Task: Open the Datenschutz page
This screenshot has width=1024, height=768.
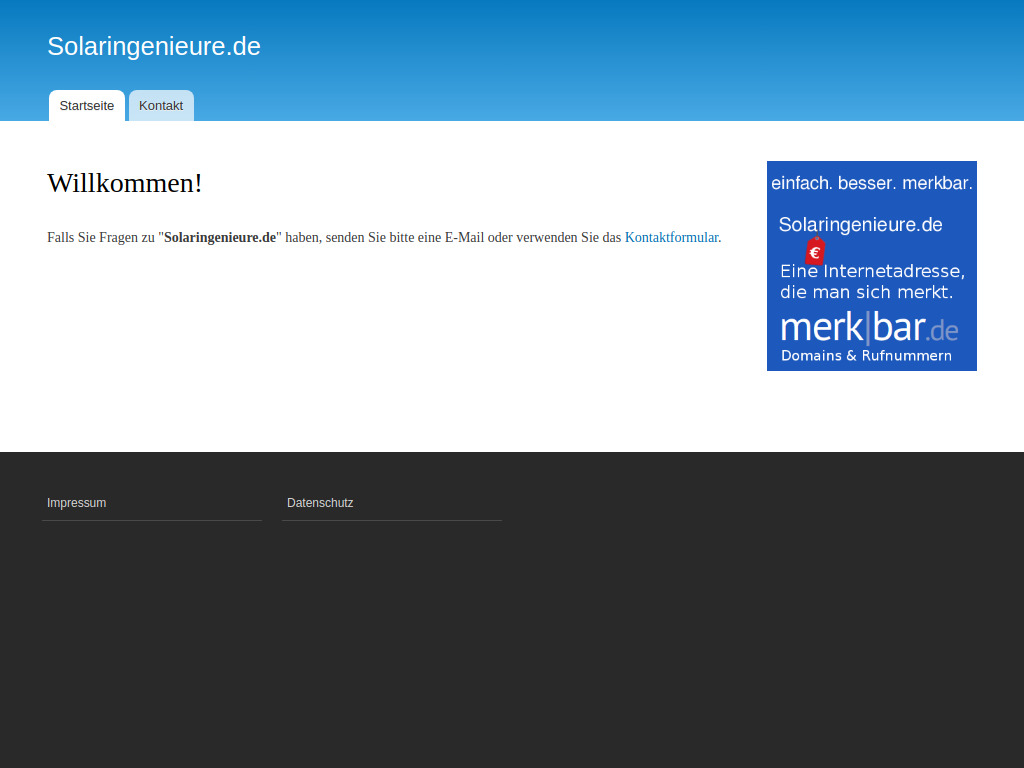Action: coord(320,503)
